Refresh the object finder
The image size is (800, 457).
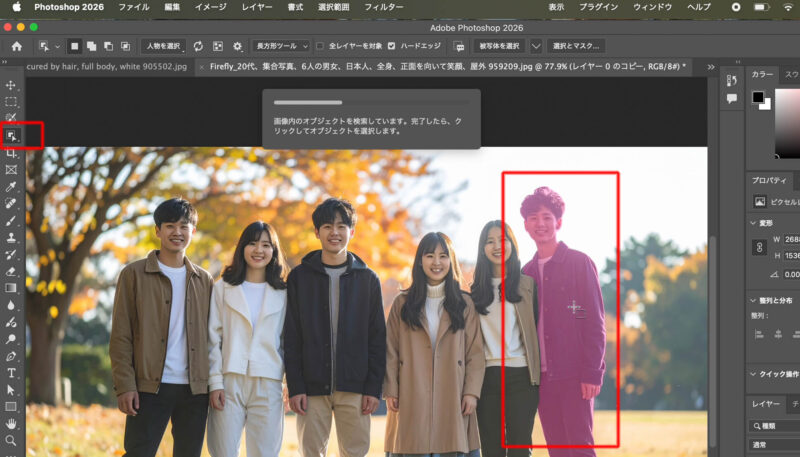coord(198,46)
